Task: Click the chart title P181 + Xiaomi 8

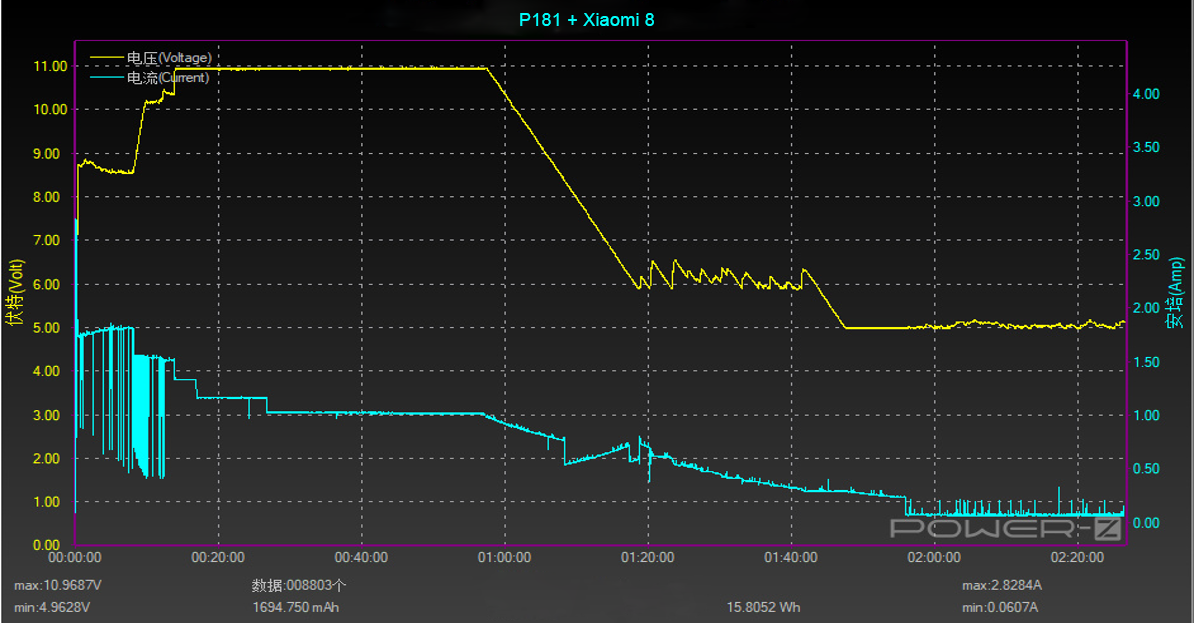Action: pyautogui.click(x=586, y=20)
